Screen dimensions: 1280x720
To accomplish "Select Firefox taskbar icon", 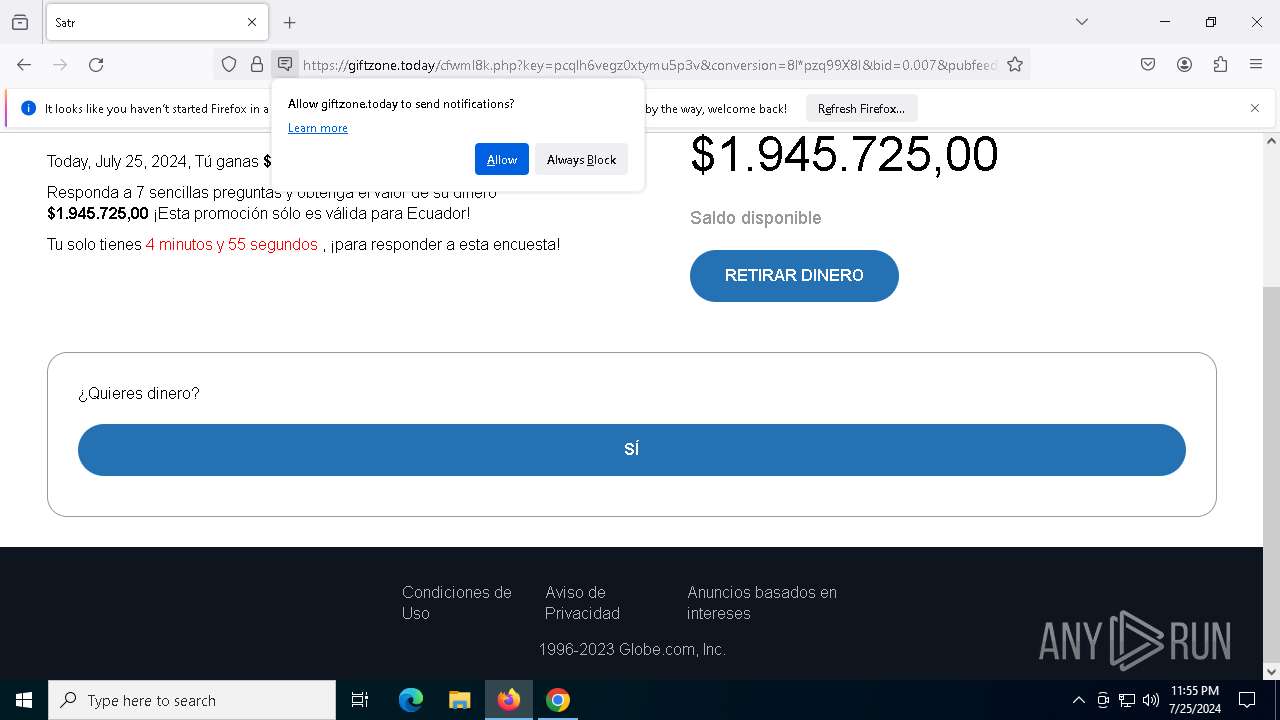I will (509, 700).
